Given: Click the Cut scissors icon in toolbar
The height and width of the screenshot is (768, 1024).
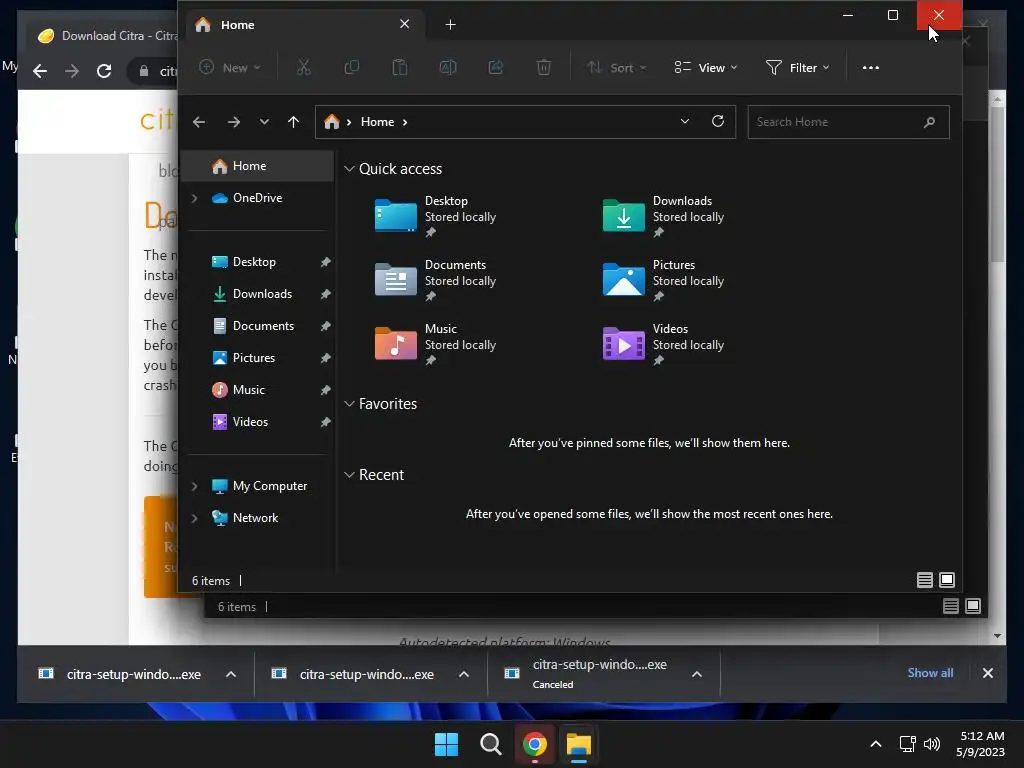Looking at the screenshot, I should [304, 67].
